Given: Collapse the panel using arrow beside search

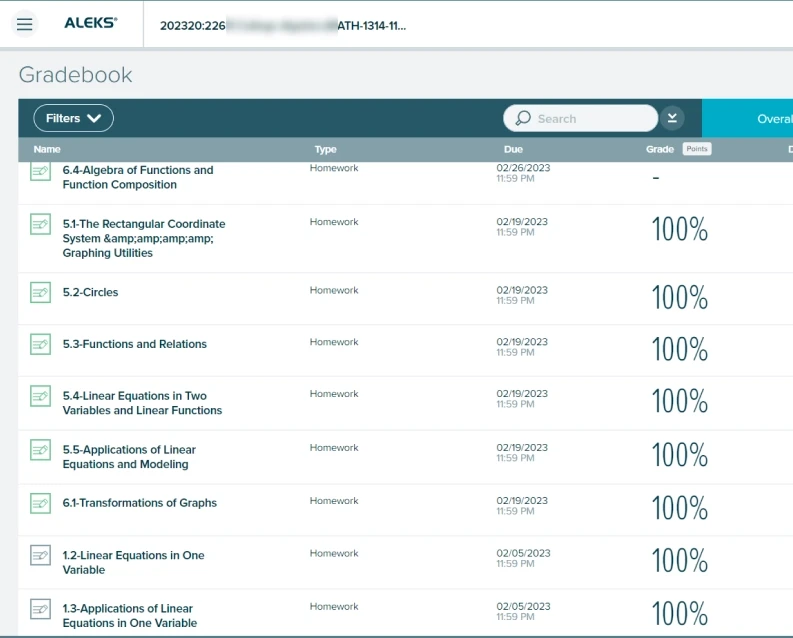Looking at the screenshot, I should point(672,118).
